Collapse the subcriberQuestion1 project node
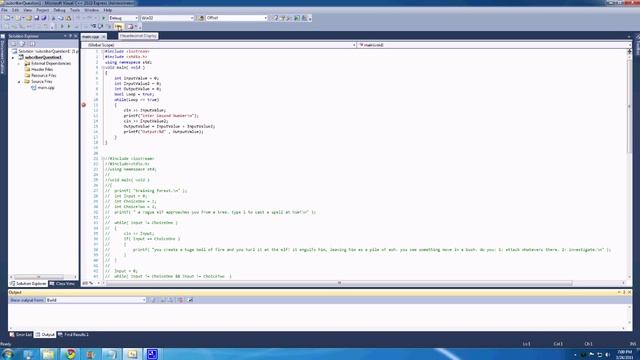Image resolution: width=640 pixels, height=360 pixels. (x=13, y=58)
